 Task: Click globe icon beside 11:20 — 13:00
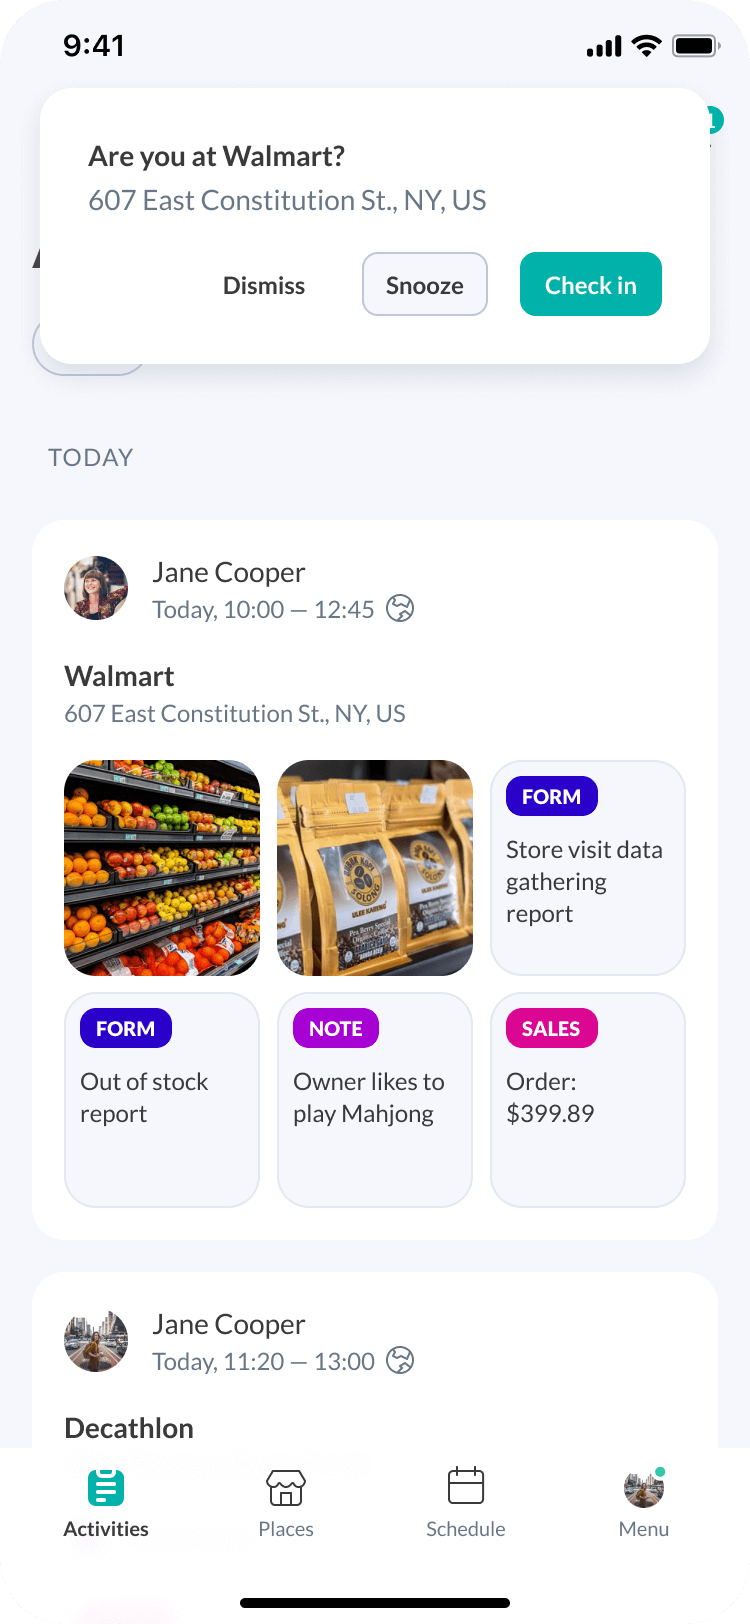(x=400, y=1361)
